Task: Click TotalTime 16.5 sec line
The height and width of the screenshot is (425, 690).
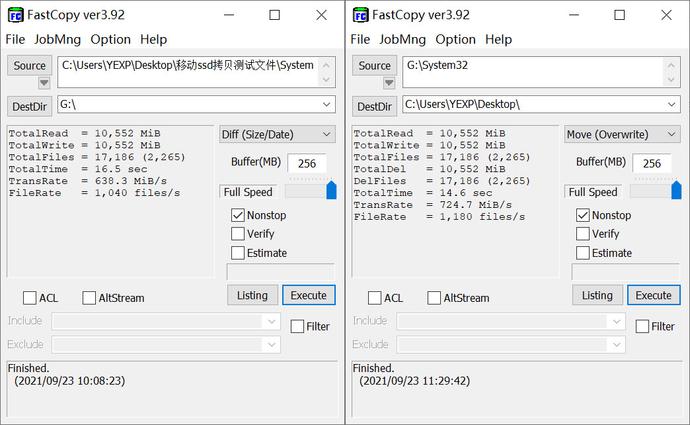Action: click(77, 169)
